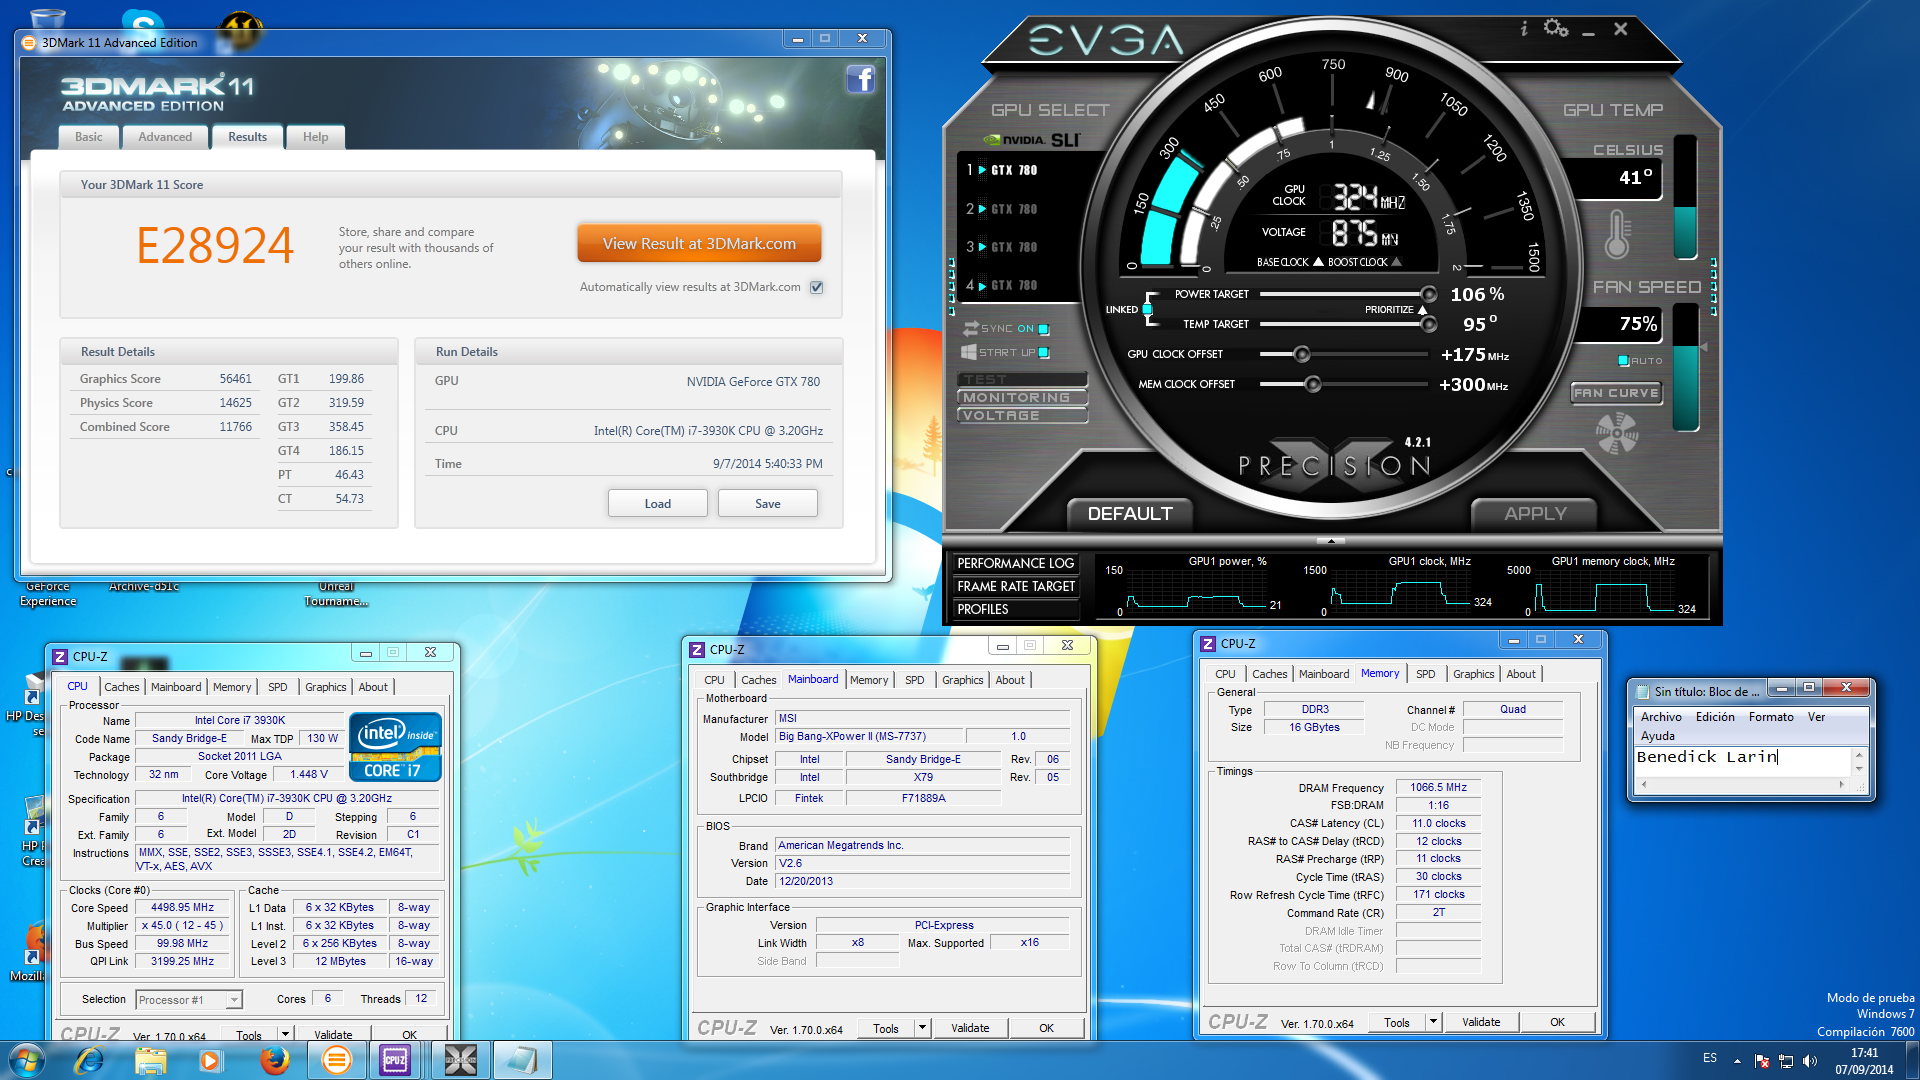Toggle the fan Auto checkbox
1920x1080 pixels.
(1623, 361)
